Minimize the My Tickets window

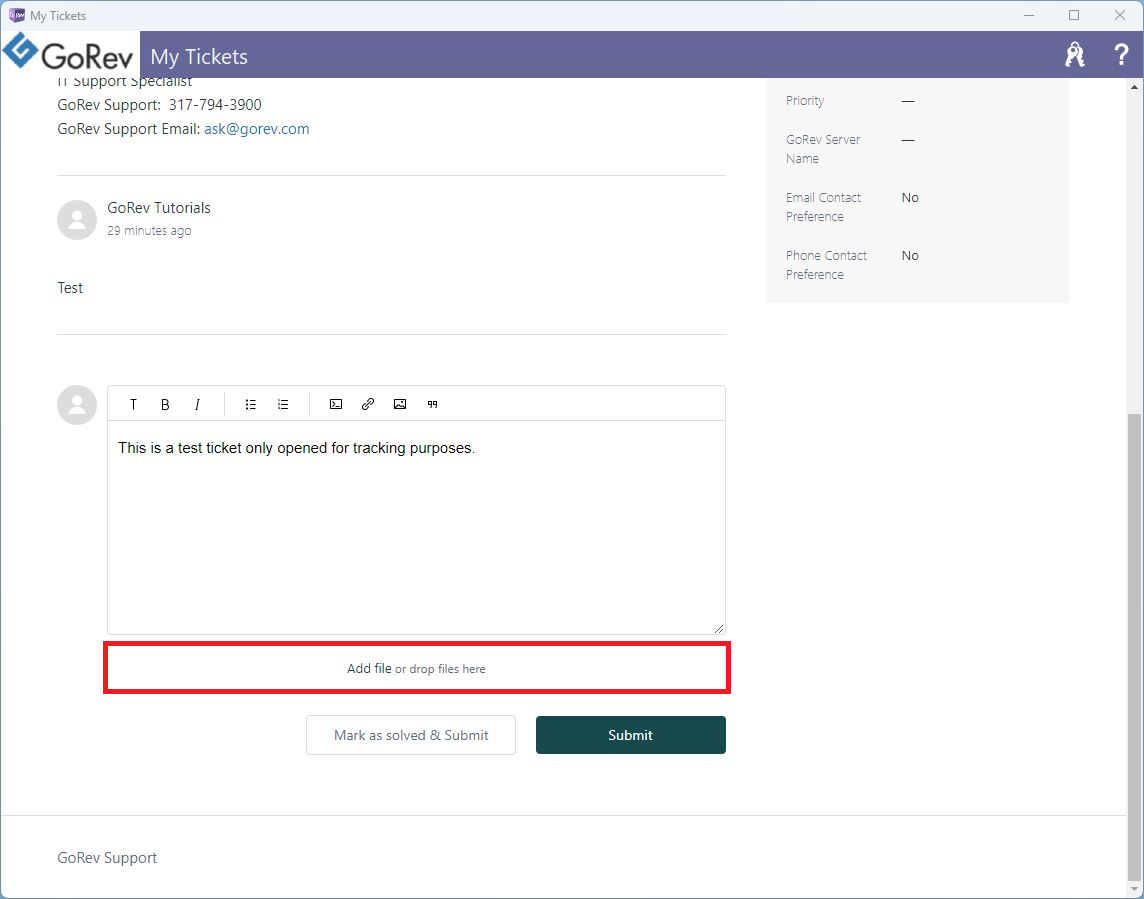click(1029, 15)
